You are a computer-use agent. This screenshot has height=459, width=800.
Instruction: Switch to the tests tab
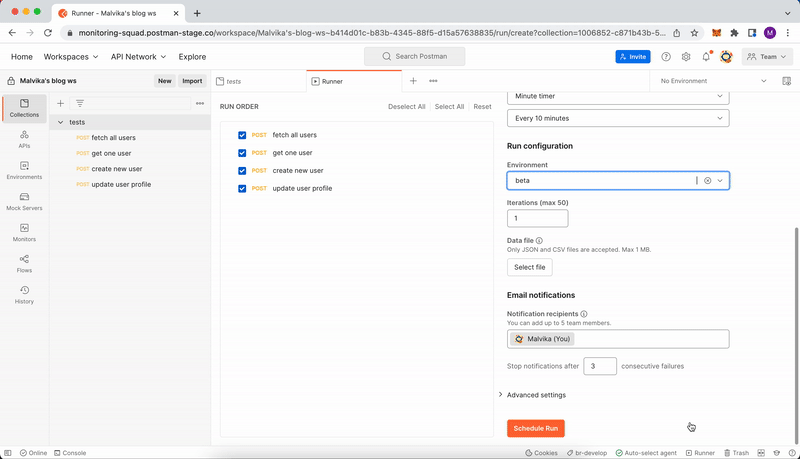(258, 81)
